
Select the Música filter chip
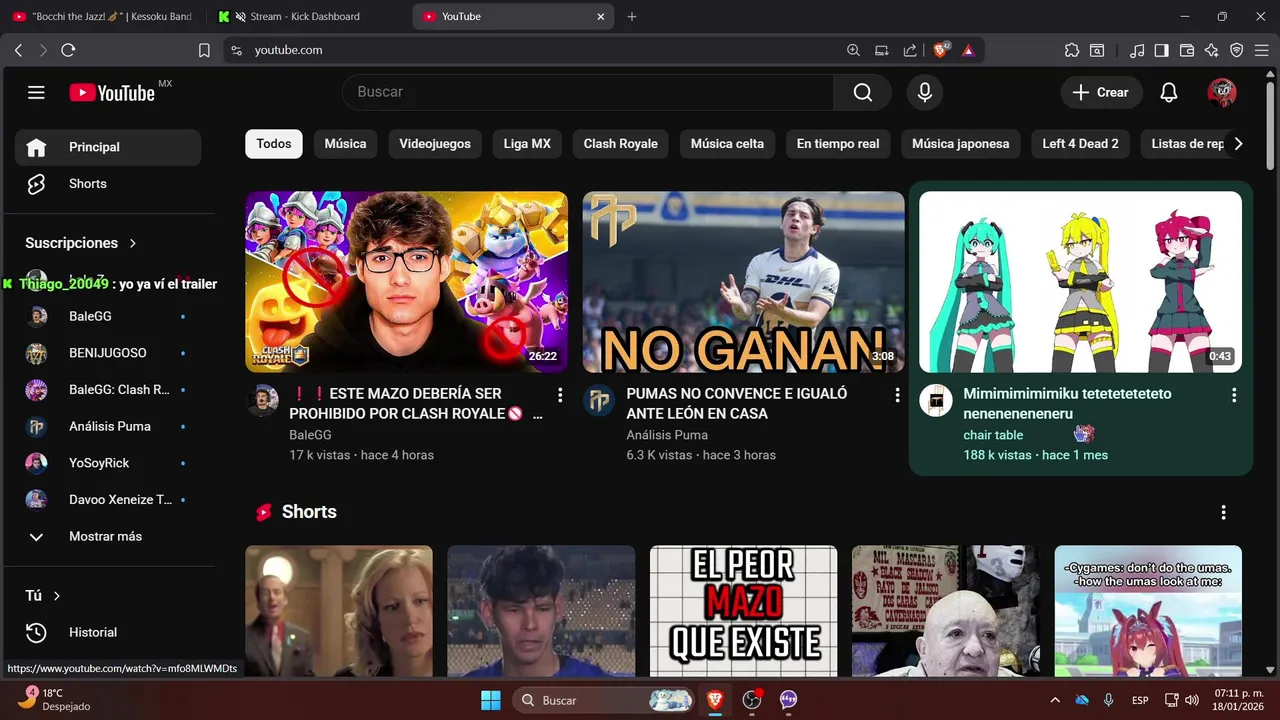(x=345, y=144)
